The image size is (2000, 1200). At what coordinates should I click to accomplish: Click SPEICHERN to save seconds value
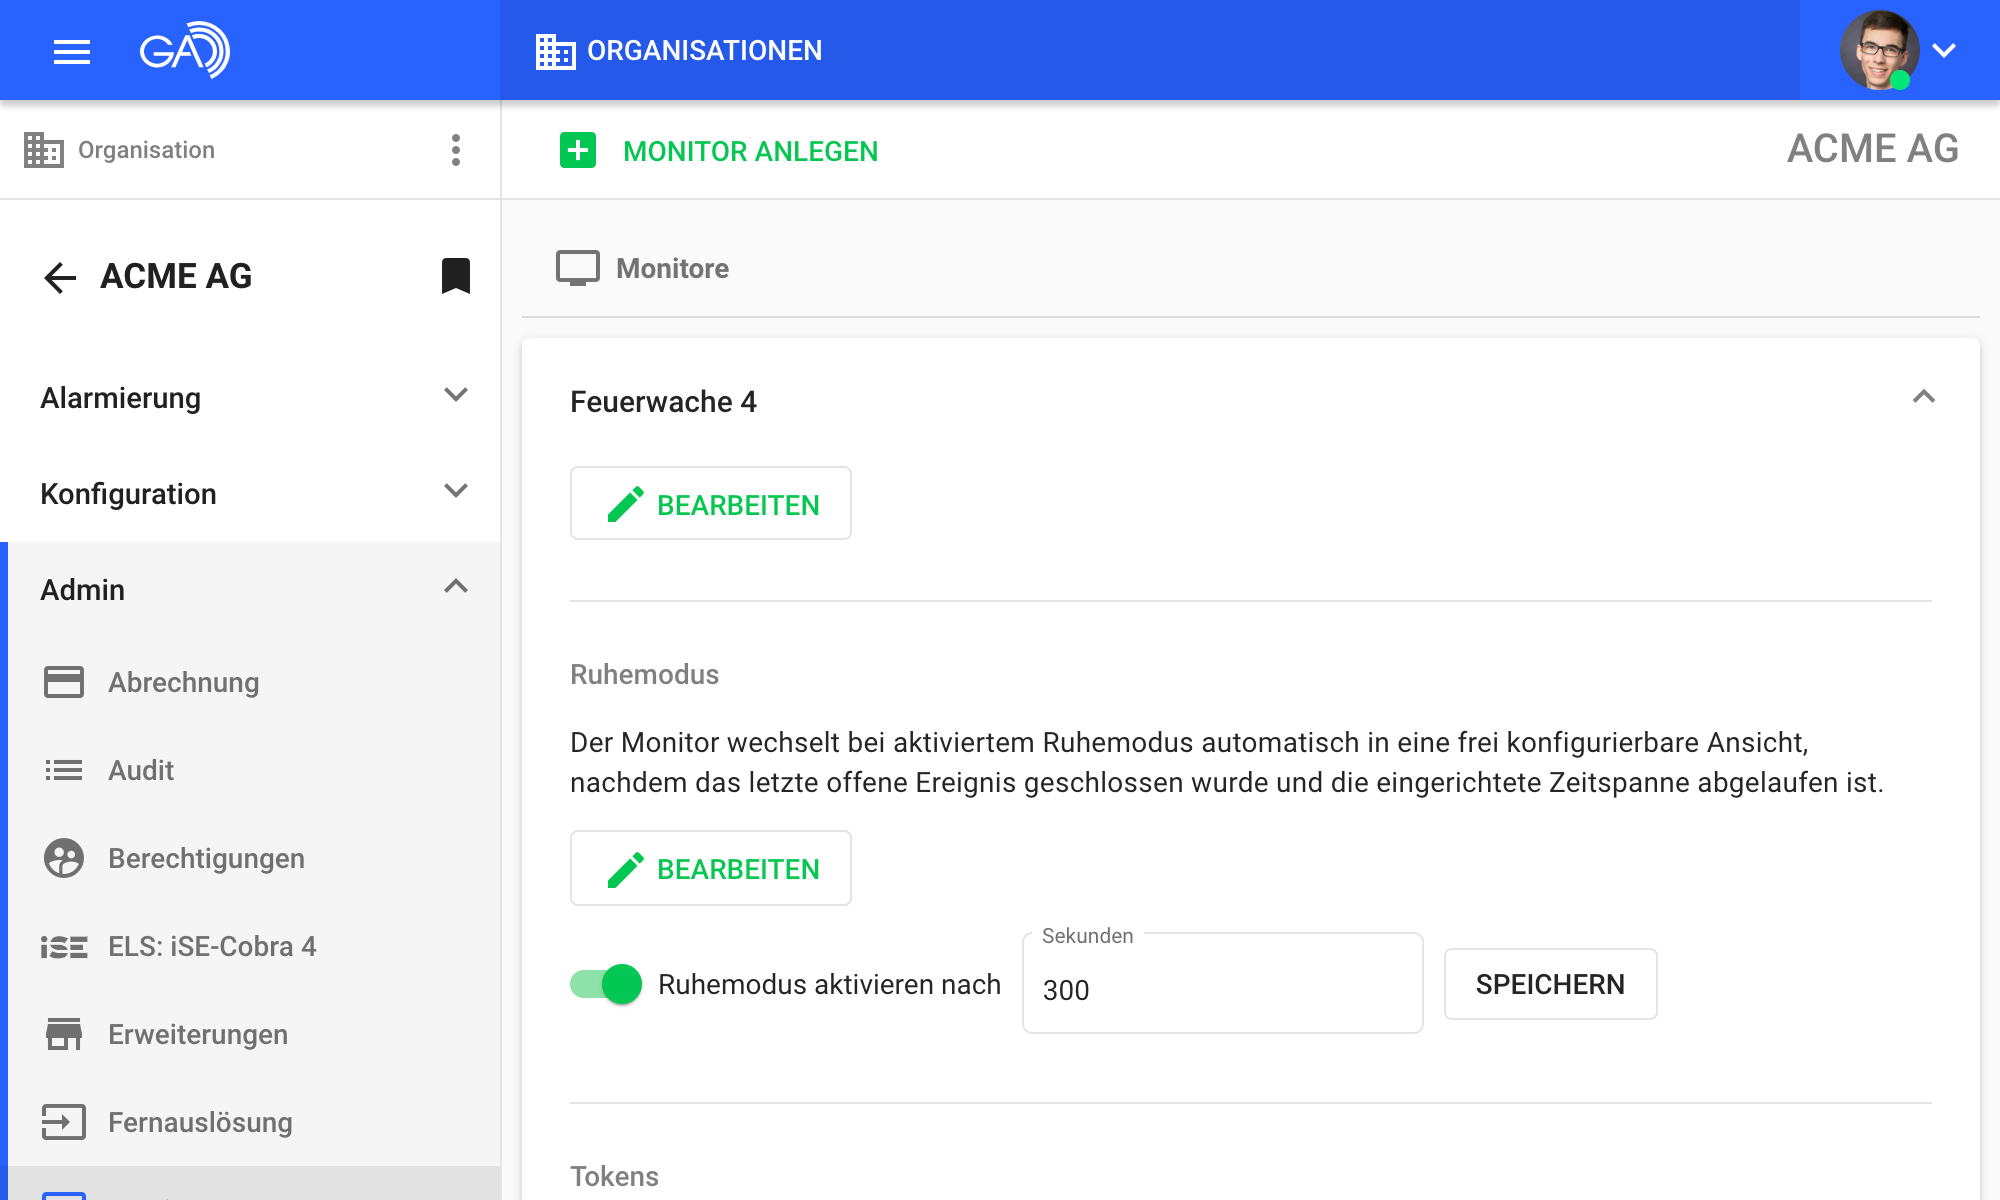[1550, 984]
